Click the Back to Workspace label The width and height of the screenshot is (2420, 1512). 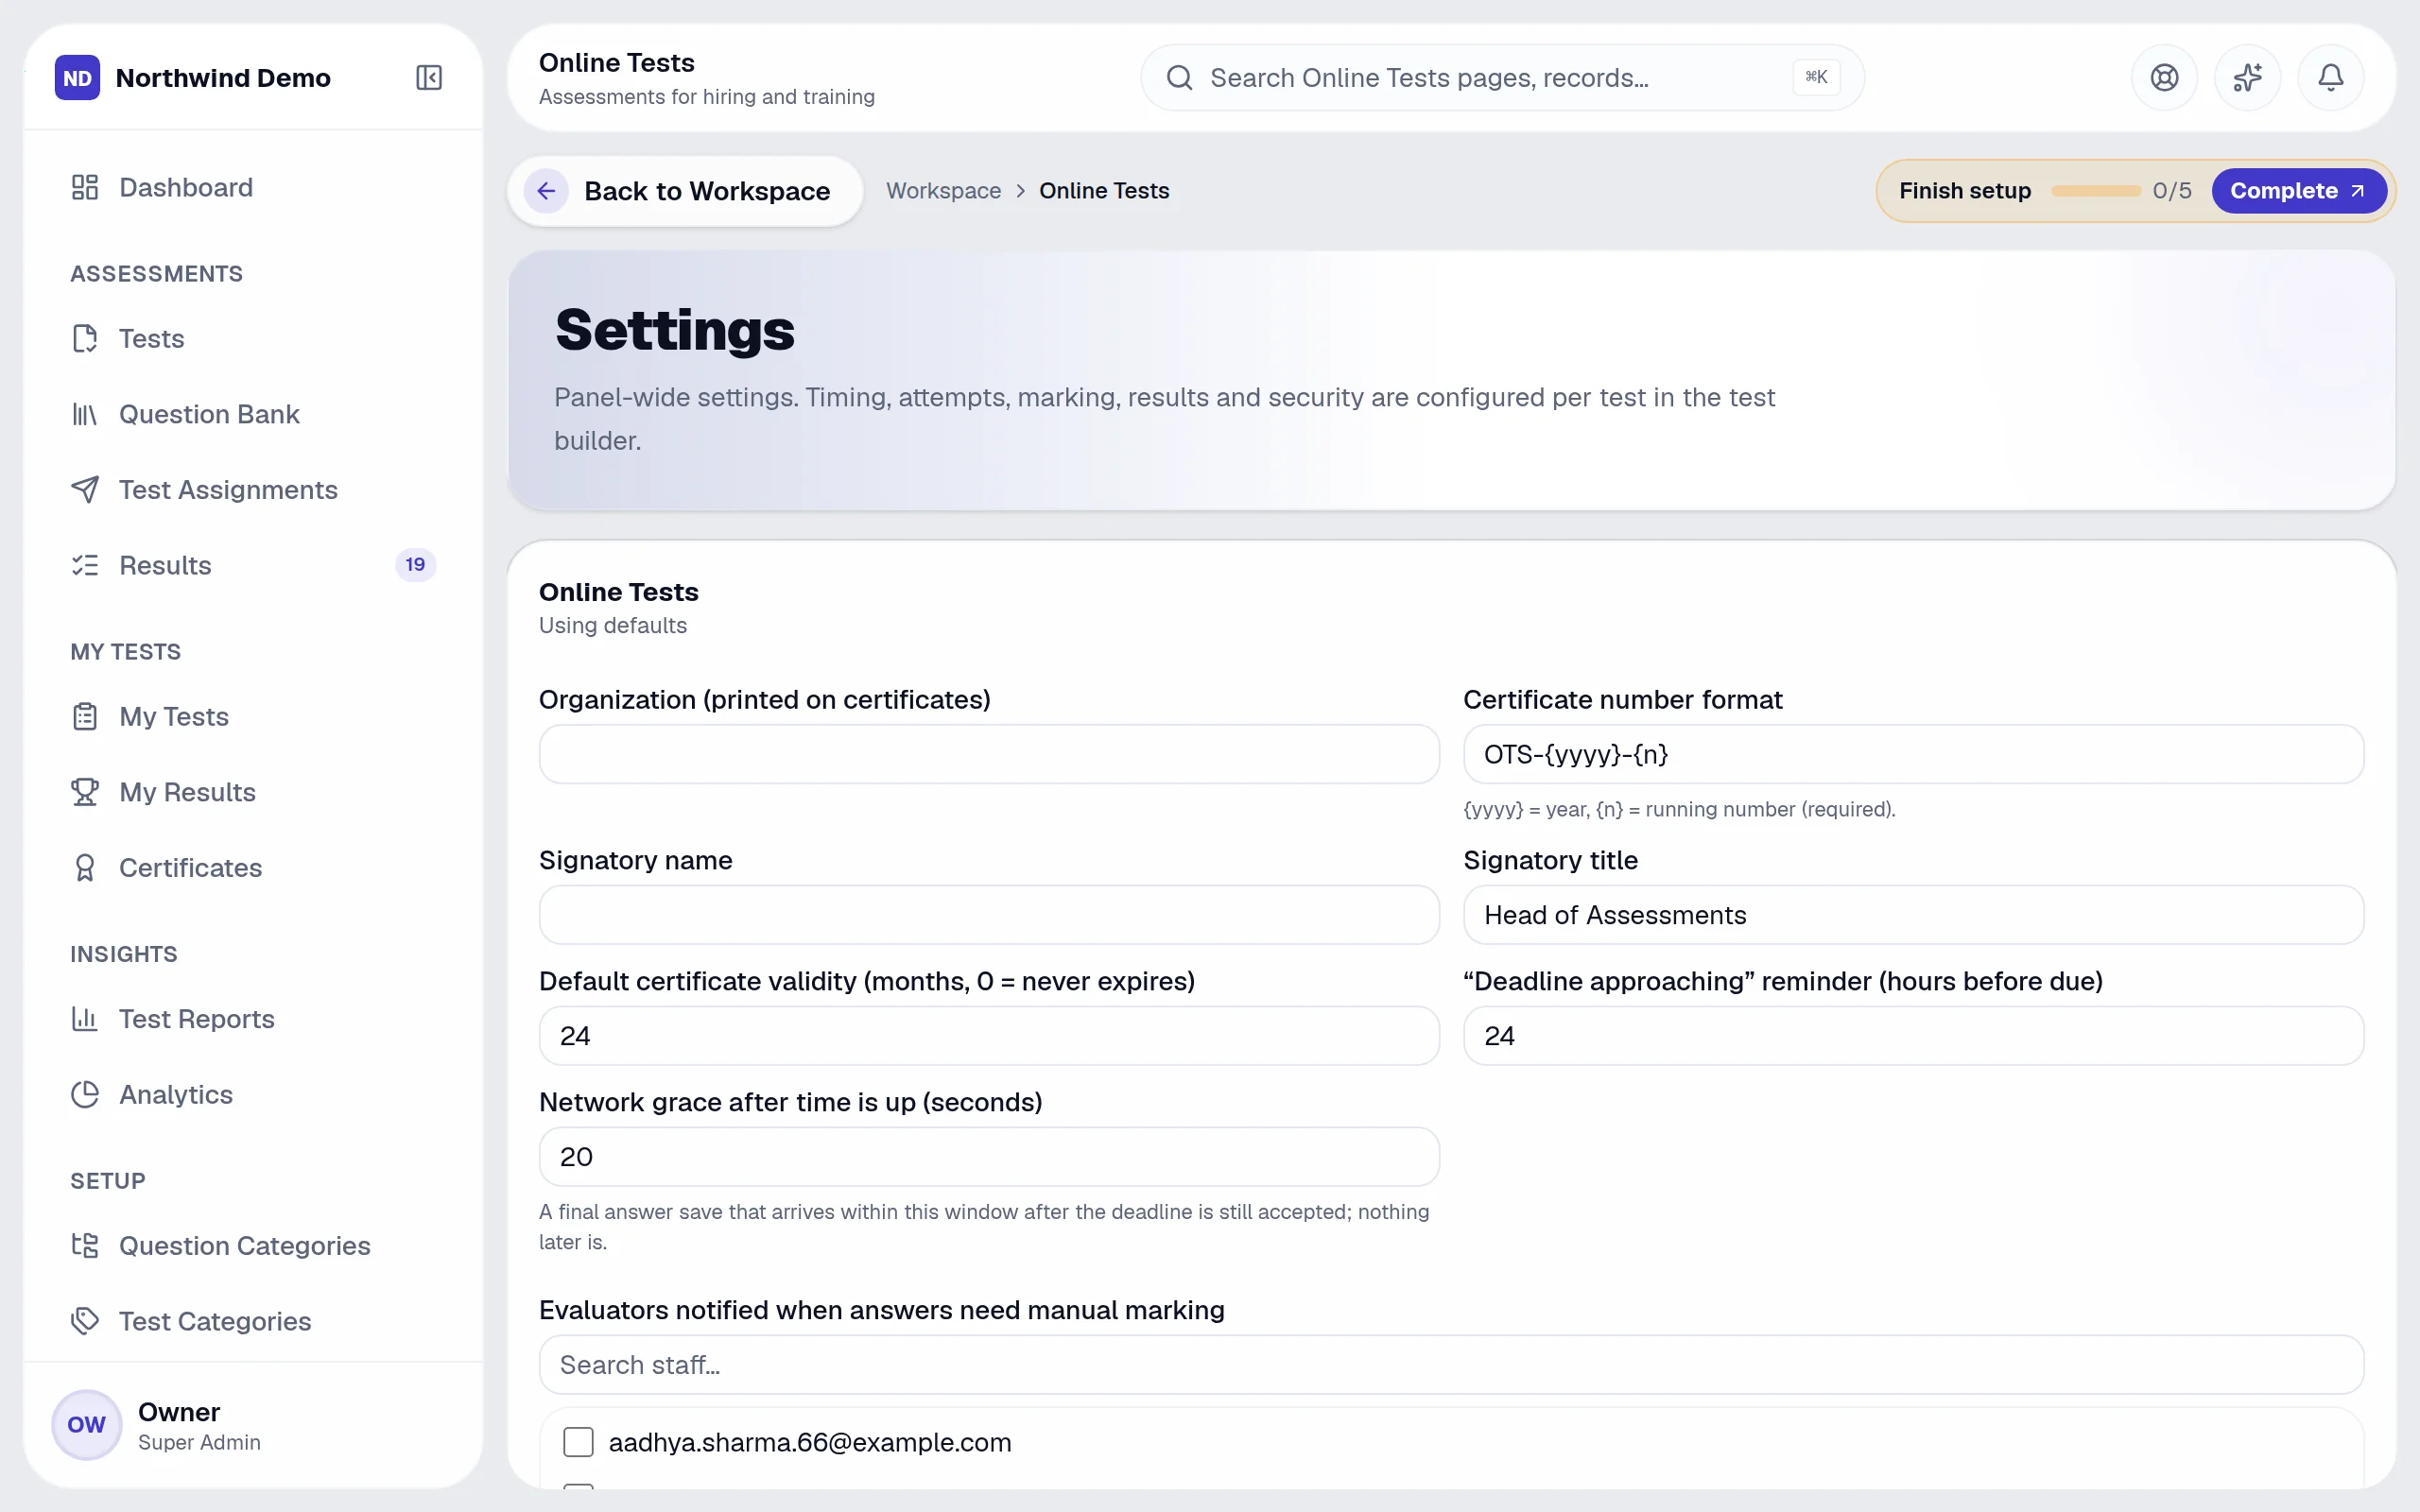click(707, 191)
